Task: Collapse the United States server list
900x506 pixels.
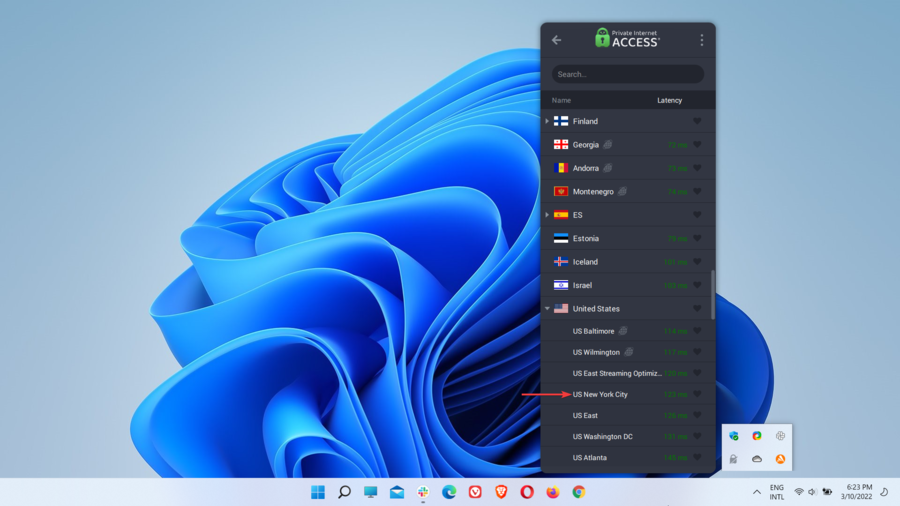Action: [x=547, y=309]
